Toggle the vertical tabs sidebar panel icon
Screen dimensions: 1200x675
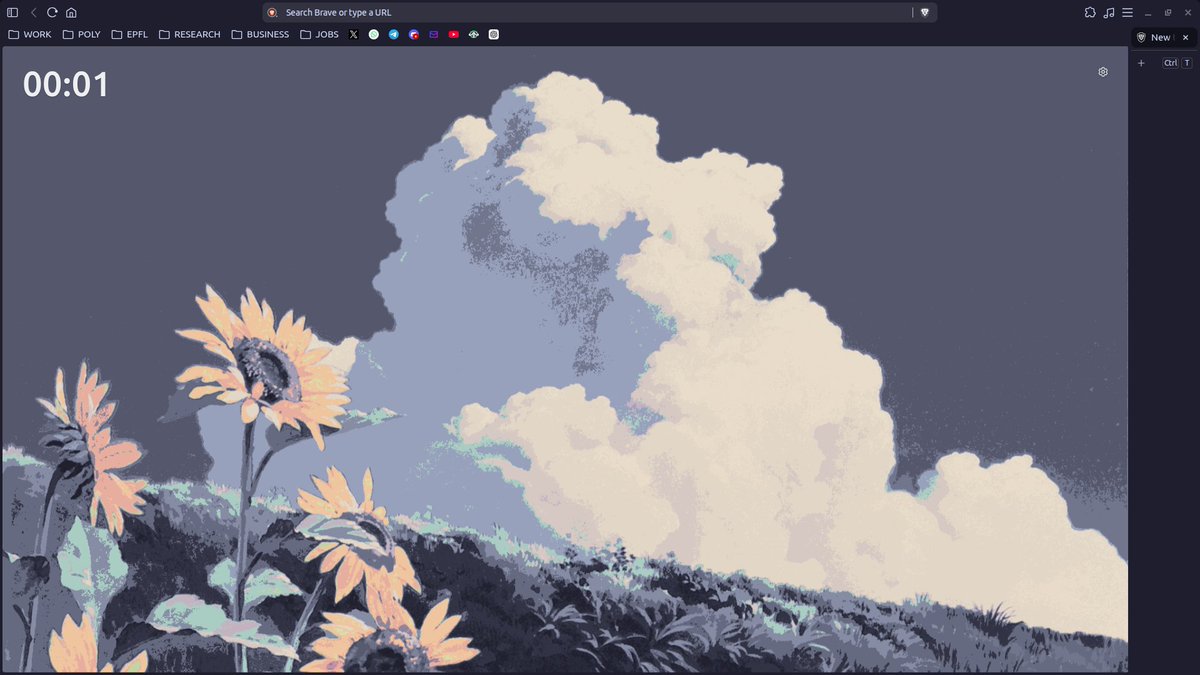click(x=13, y=12)
